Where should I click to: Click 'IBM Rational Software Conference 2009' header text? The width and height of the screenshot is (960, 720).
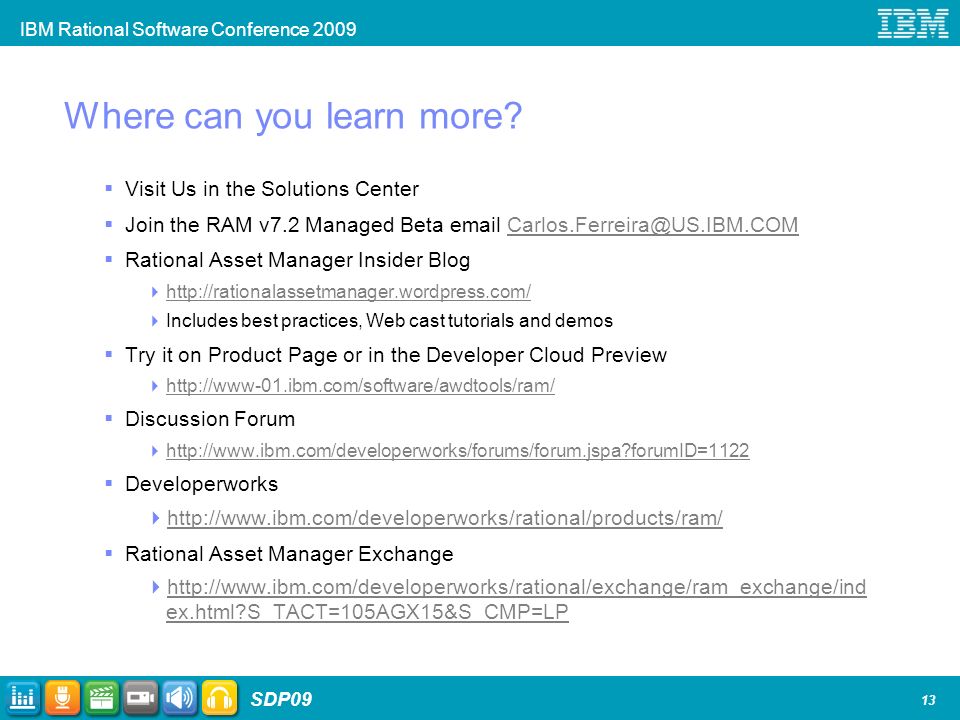pos(188,29)
